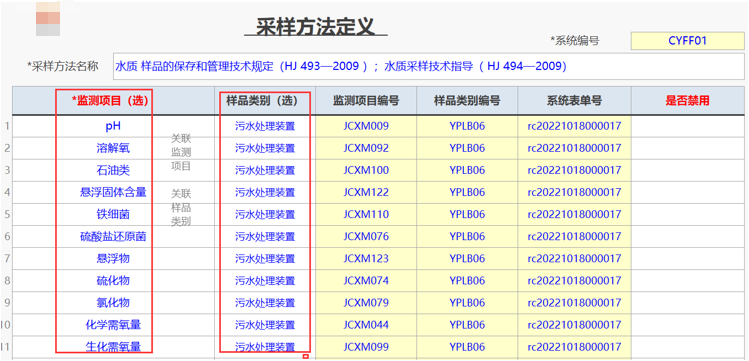The image size is (749, 361).
Task: Toggle 是否禁用 cell for 硫化物 row
Action: 687,280
